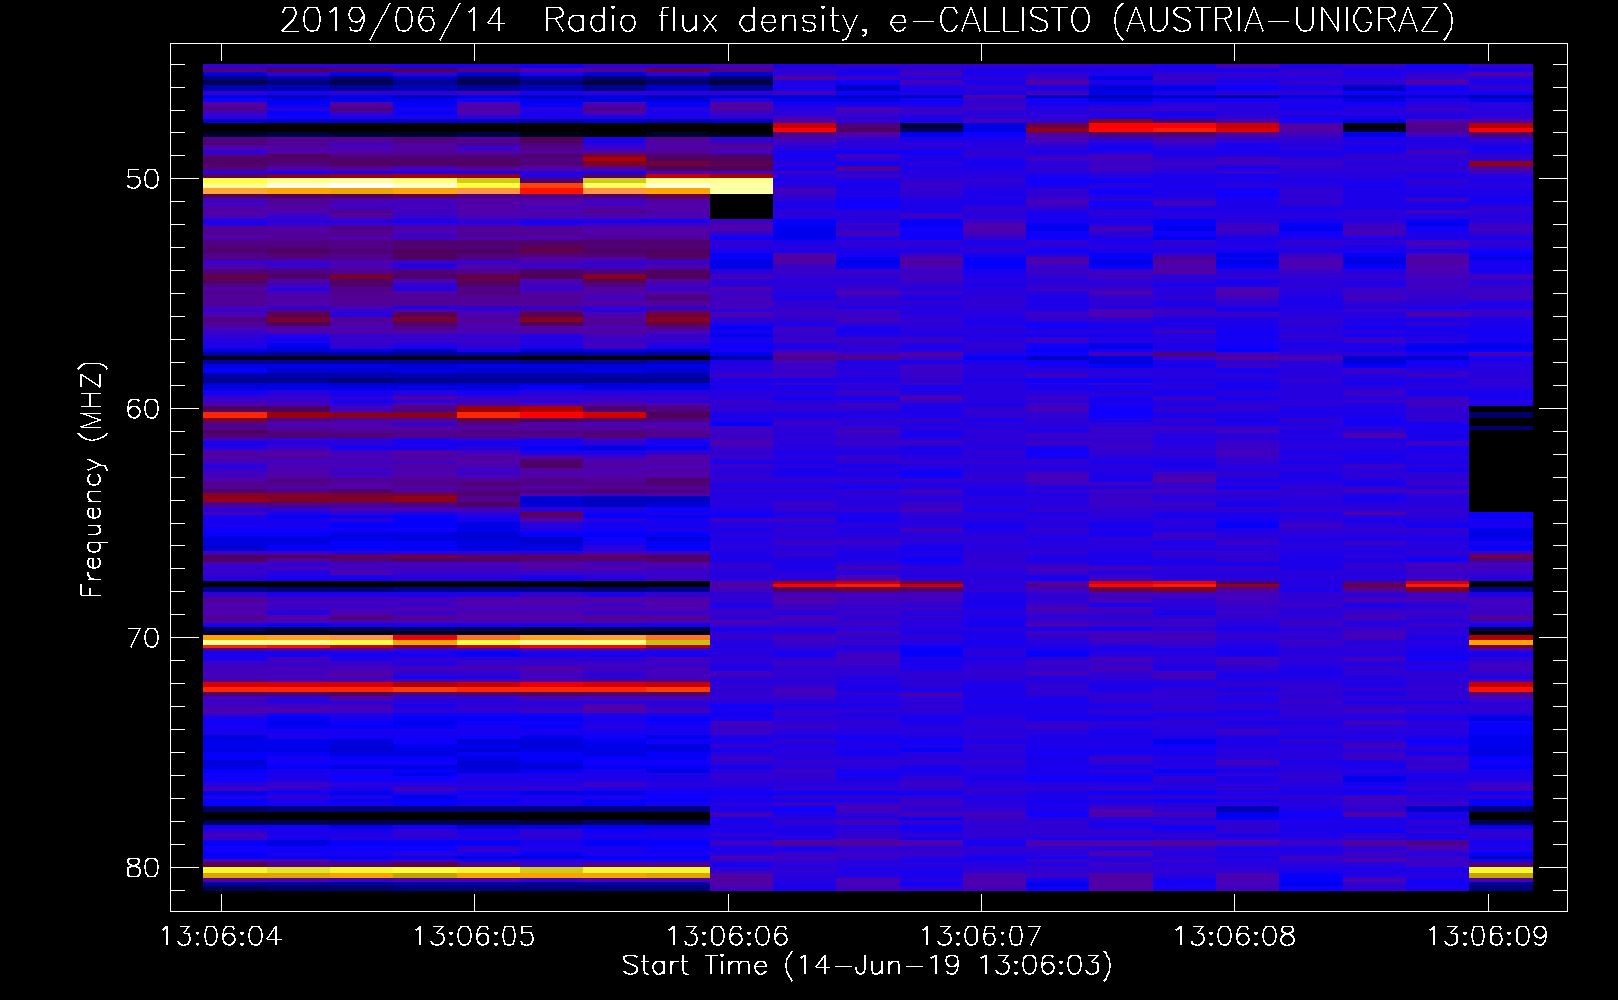Click the time tick label '13:06:07'
Viewport: 1618px width, 1000px height.
(981, 936)
